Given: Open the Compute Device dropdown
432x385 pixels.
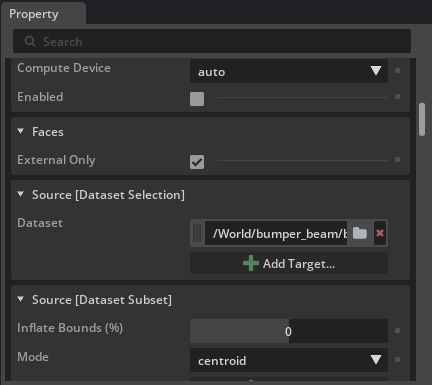Looking at the screenshot, I should coord(289,71).
